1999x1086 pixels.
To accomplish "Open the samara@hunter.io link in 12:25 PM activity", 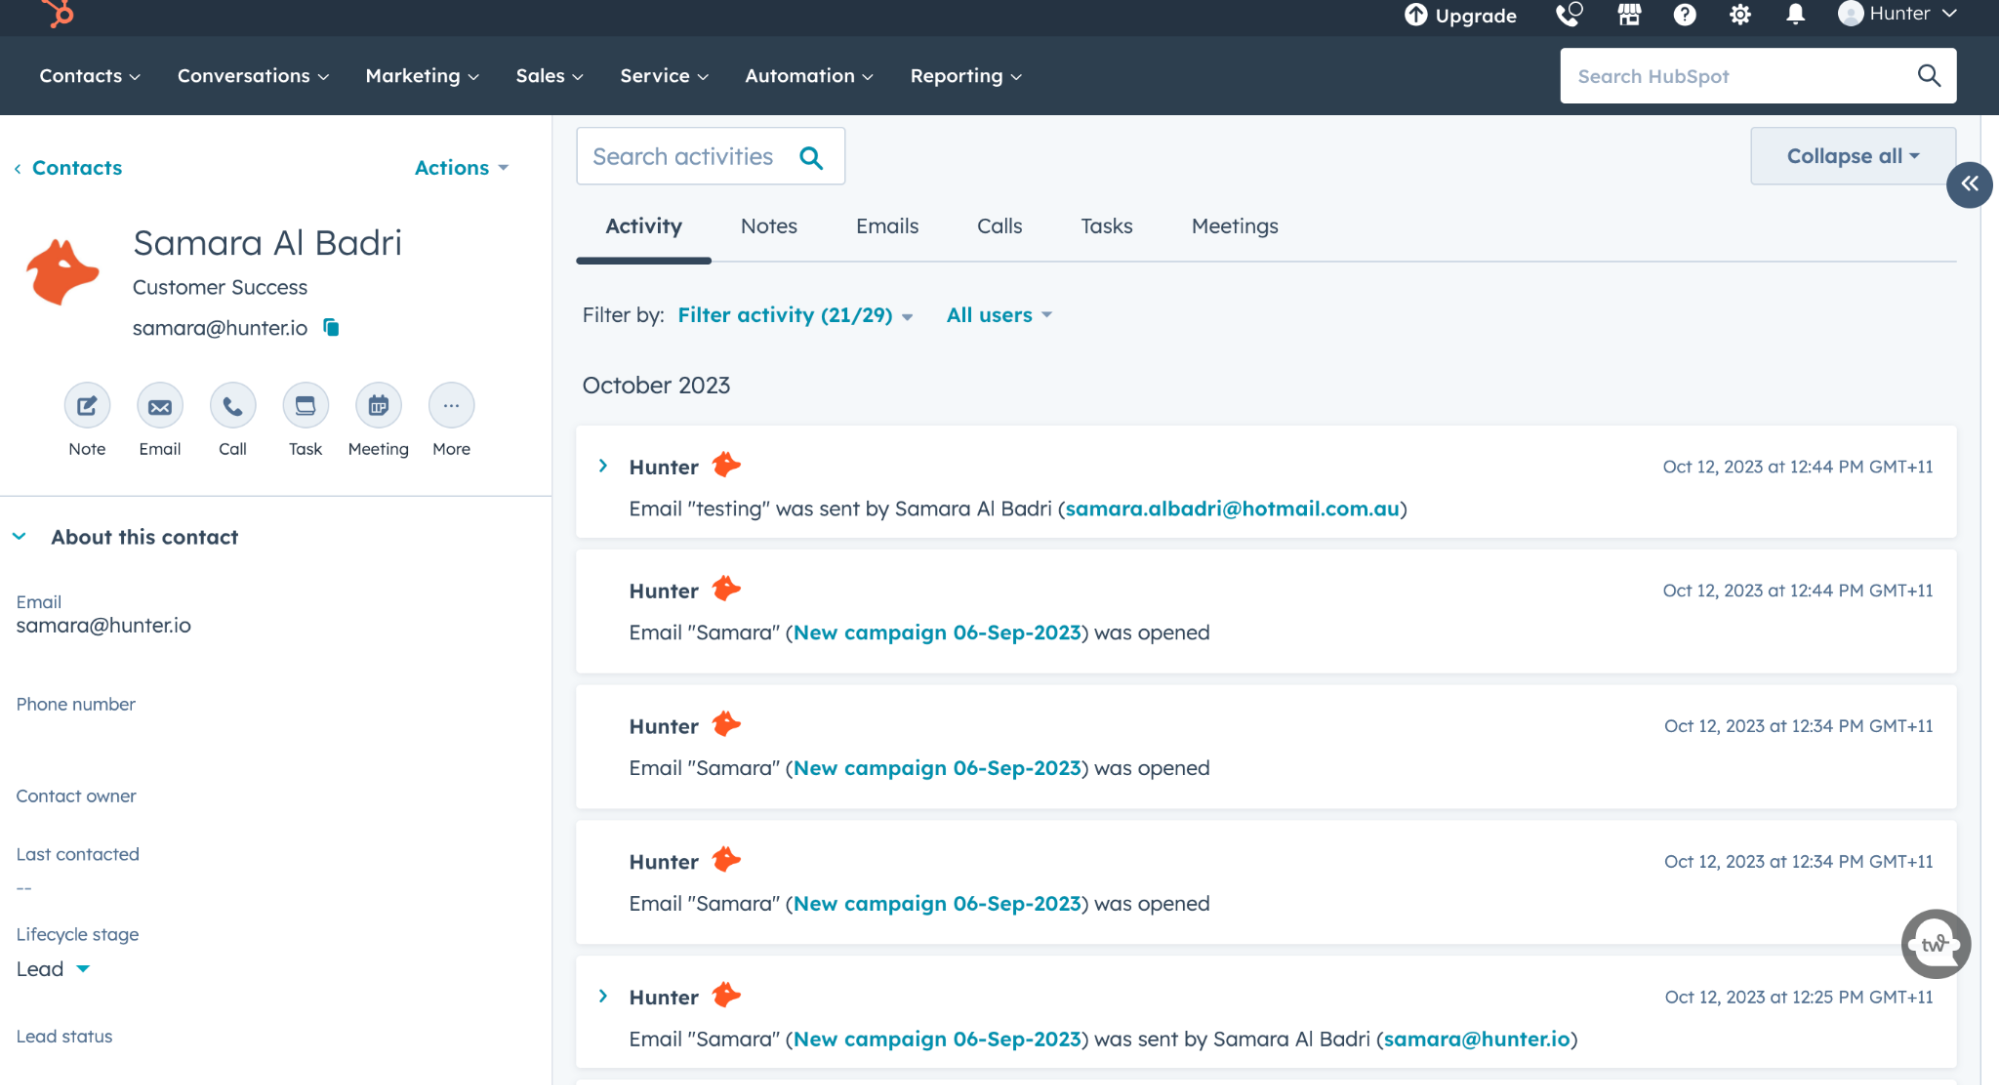I will tap(1476, 1039).
